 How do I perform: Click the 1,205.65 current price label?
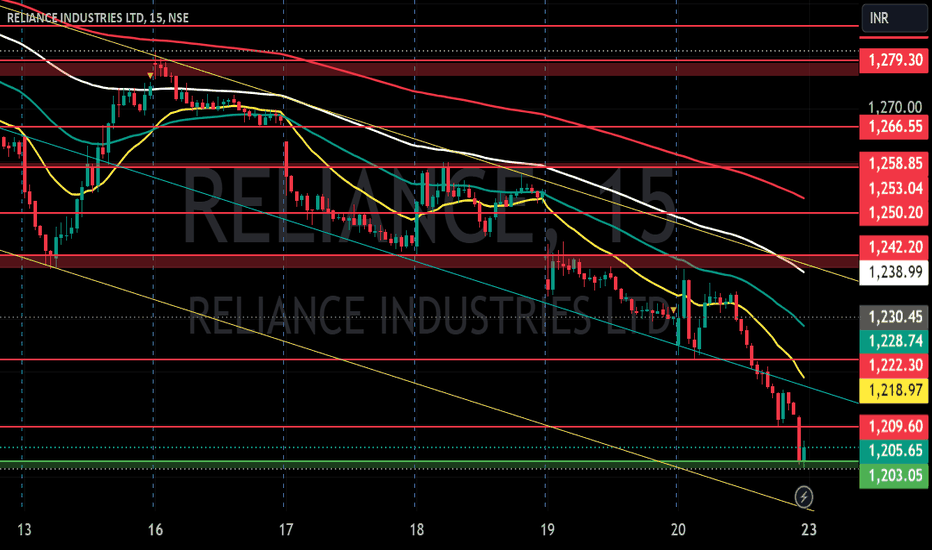[x=895, y=450]
